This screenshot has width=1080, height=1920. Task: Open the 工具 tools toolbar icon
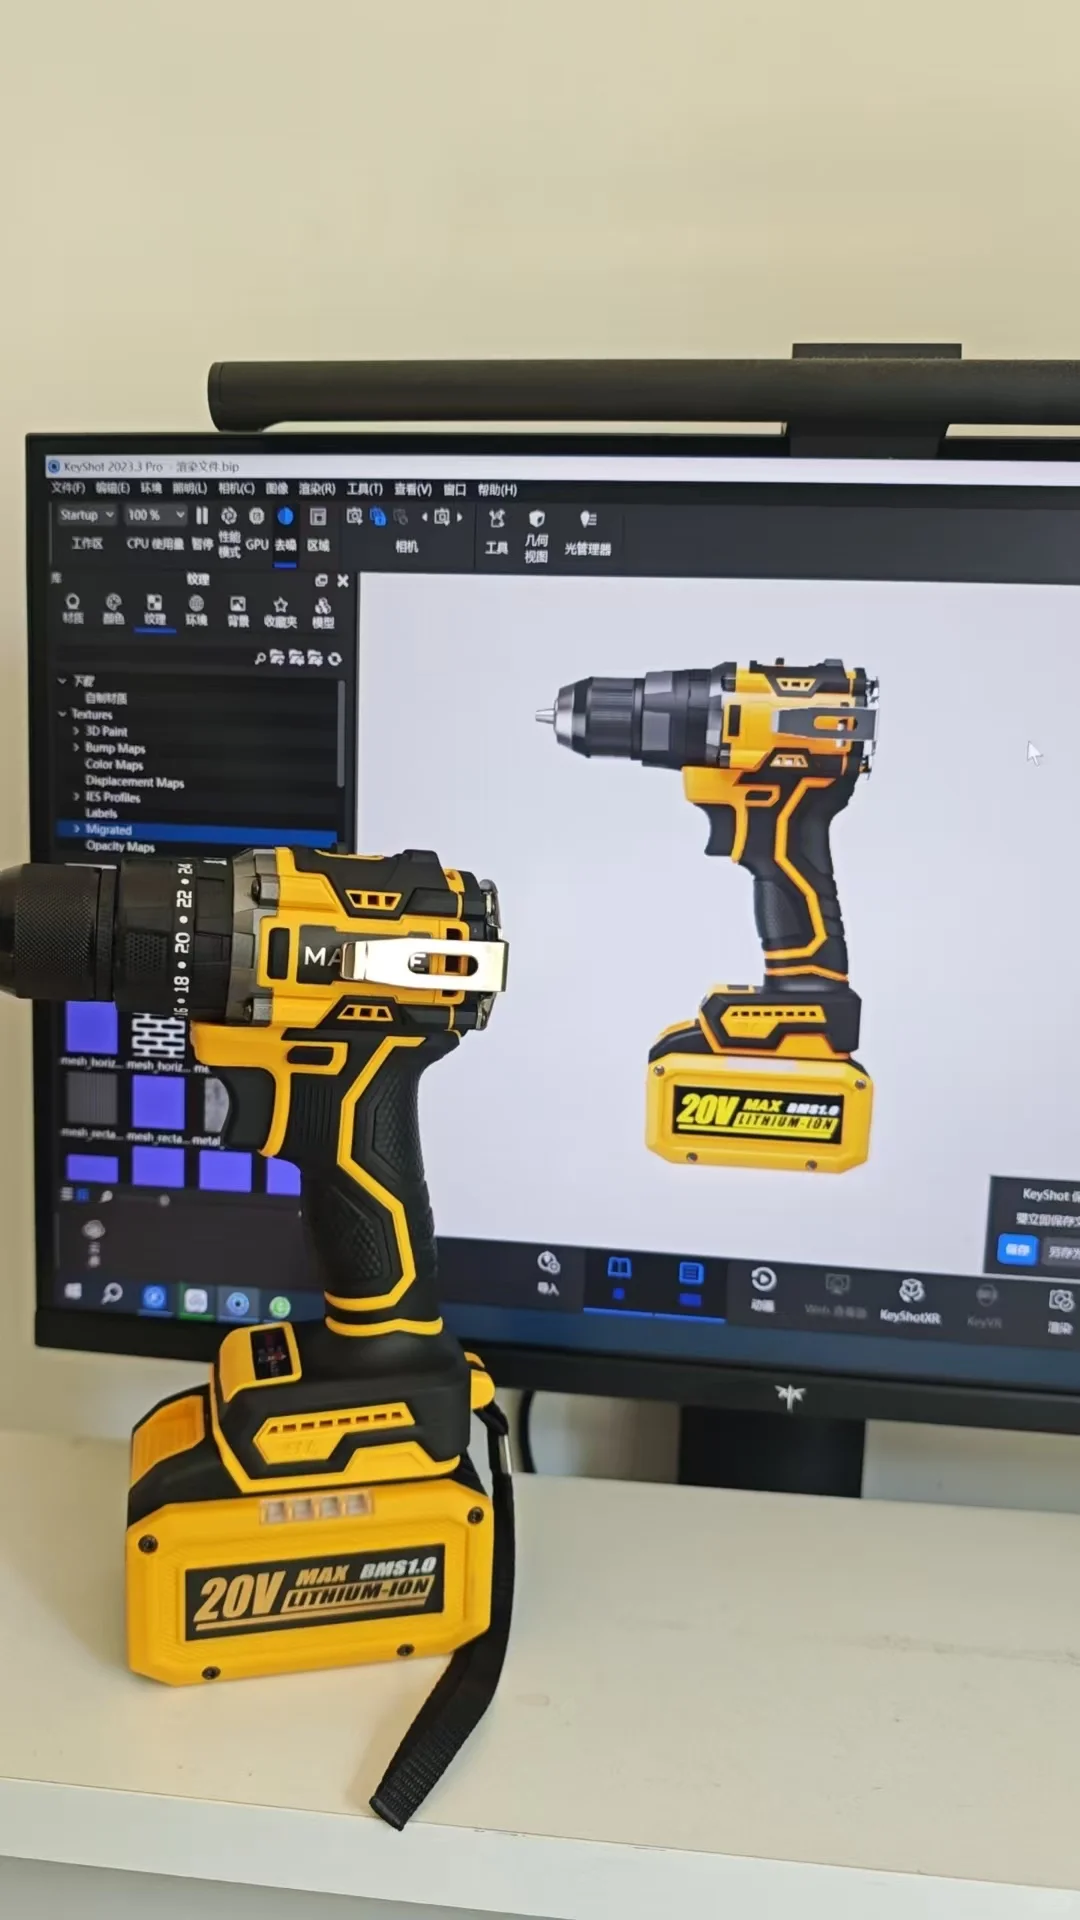(x=497, y=531)
